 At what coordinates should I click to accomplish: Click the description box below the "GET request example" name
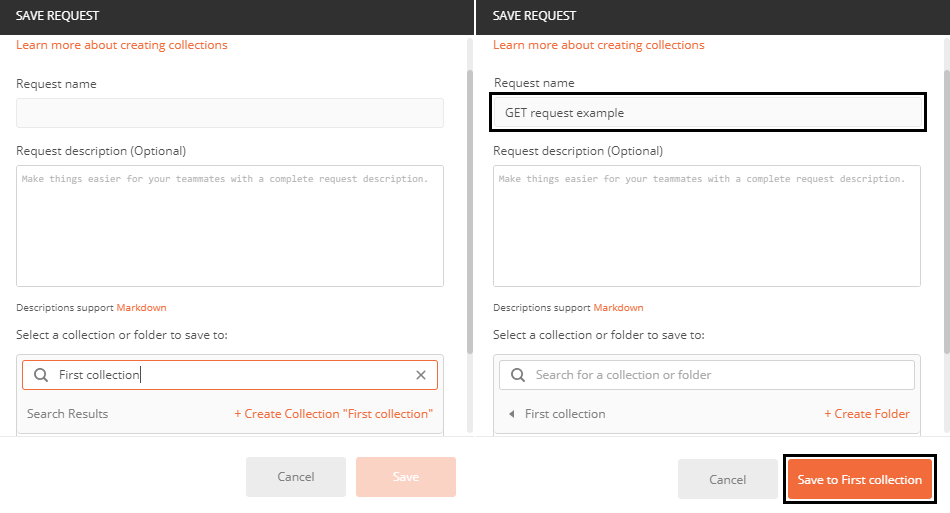point(706,226)
